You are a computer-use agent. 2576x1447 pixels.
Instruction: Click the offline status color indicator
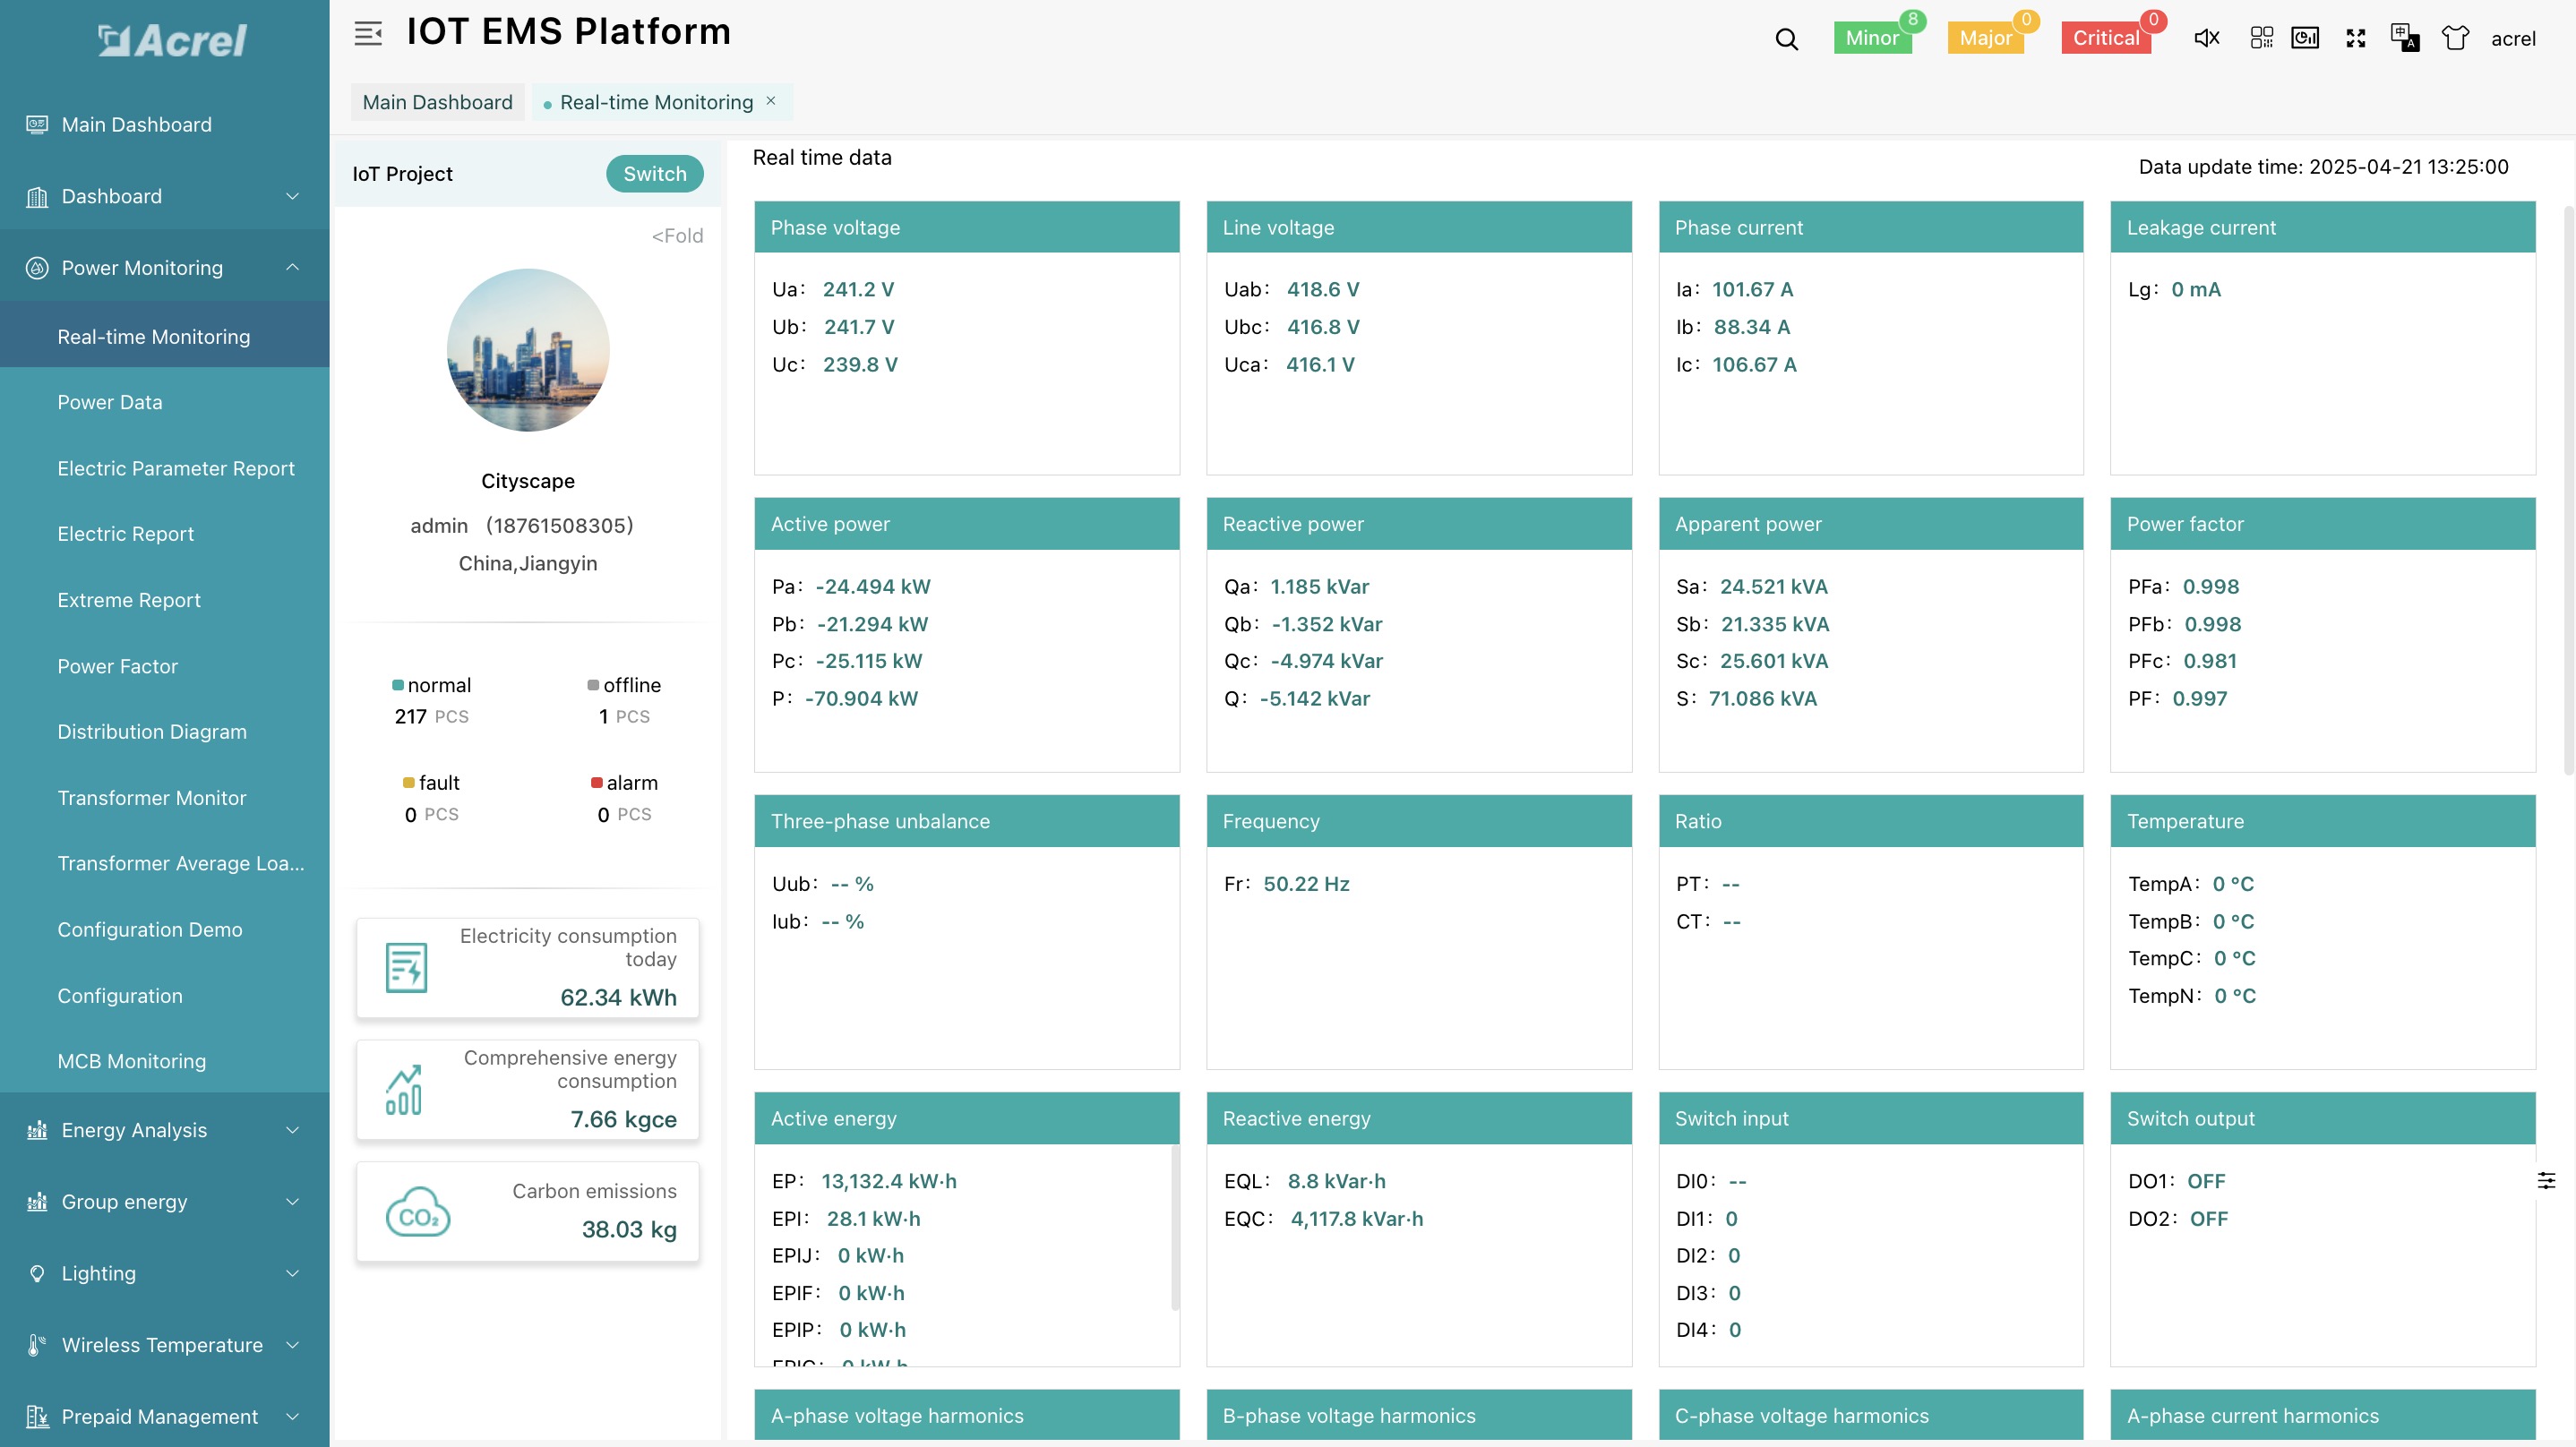pos(593,685)
